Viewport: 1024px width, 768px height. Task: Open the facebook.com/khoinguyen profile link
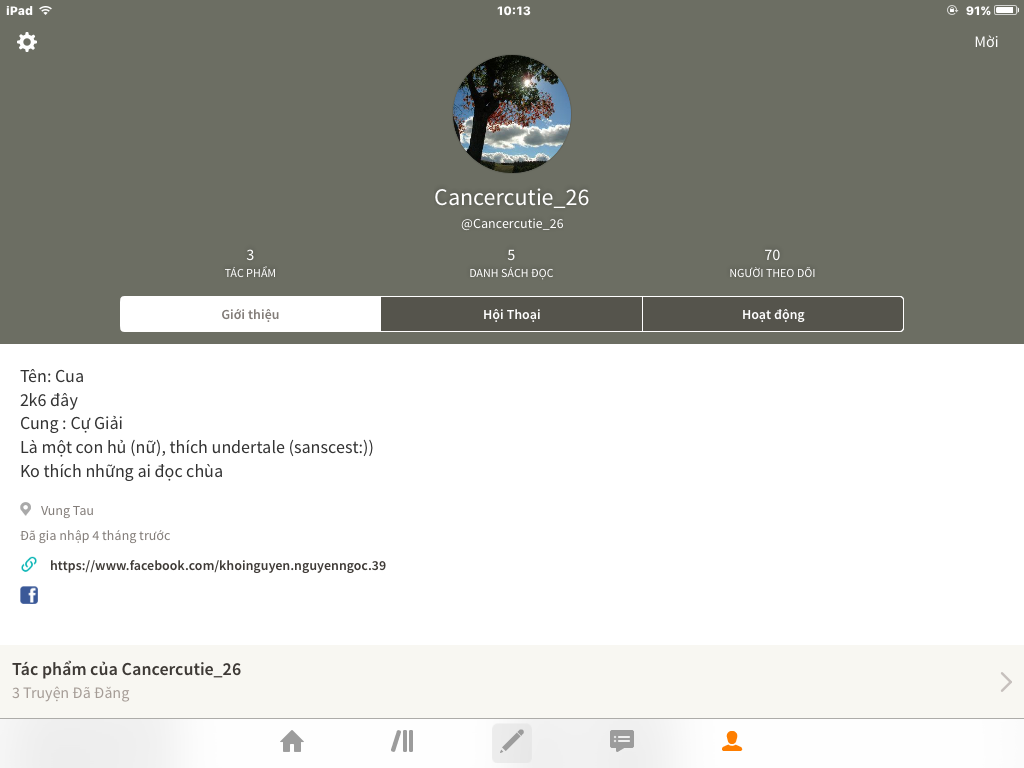(x=217, y=566)
